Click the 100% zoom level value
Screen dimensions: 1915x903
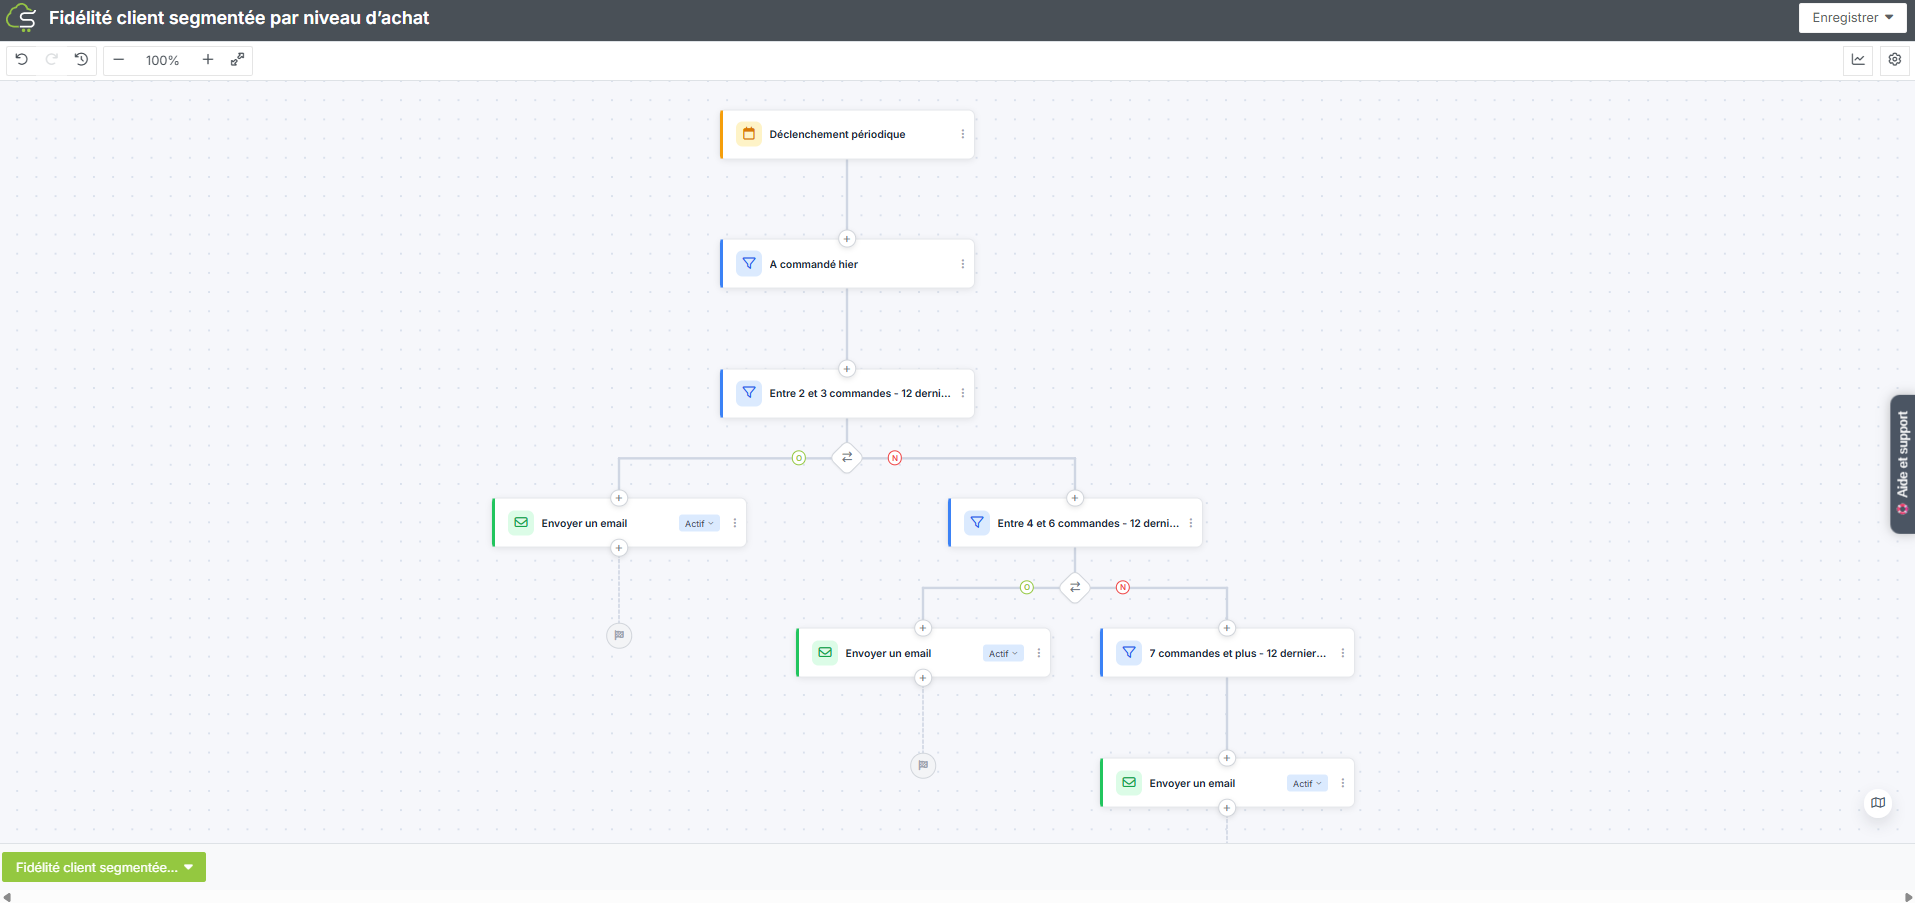(162, 60)
